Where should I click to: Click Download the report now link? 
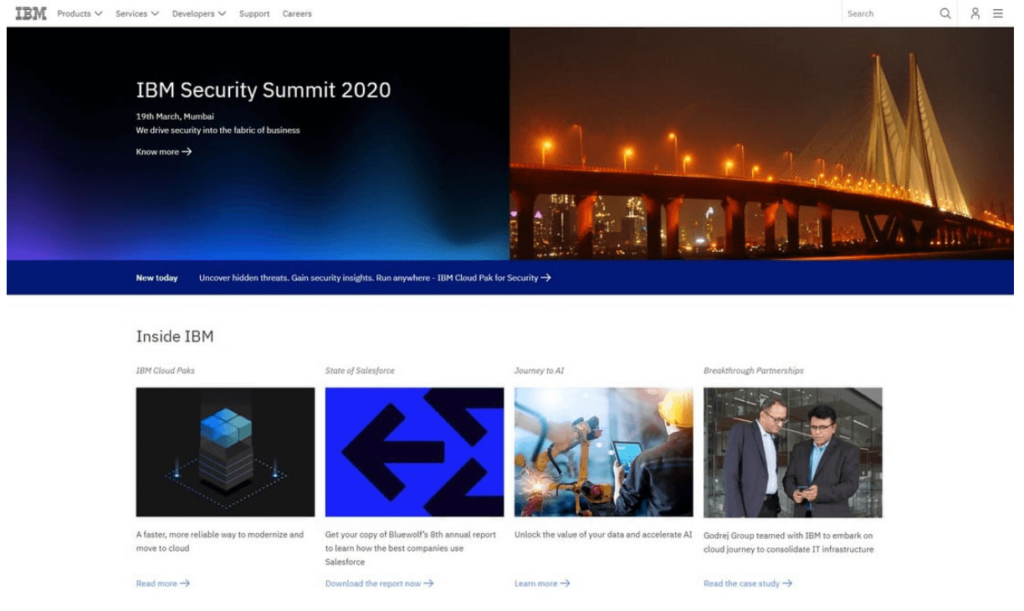(x=379, y=583)
